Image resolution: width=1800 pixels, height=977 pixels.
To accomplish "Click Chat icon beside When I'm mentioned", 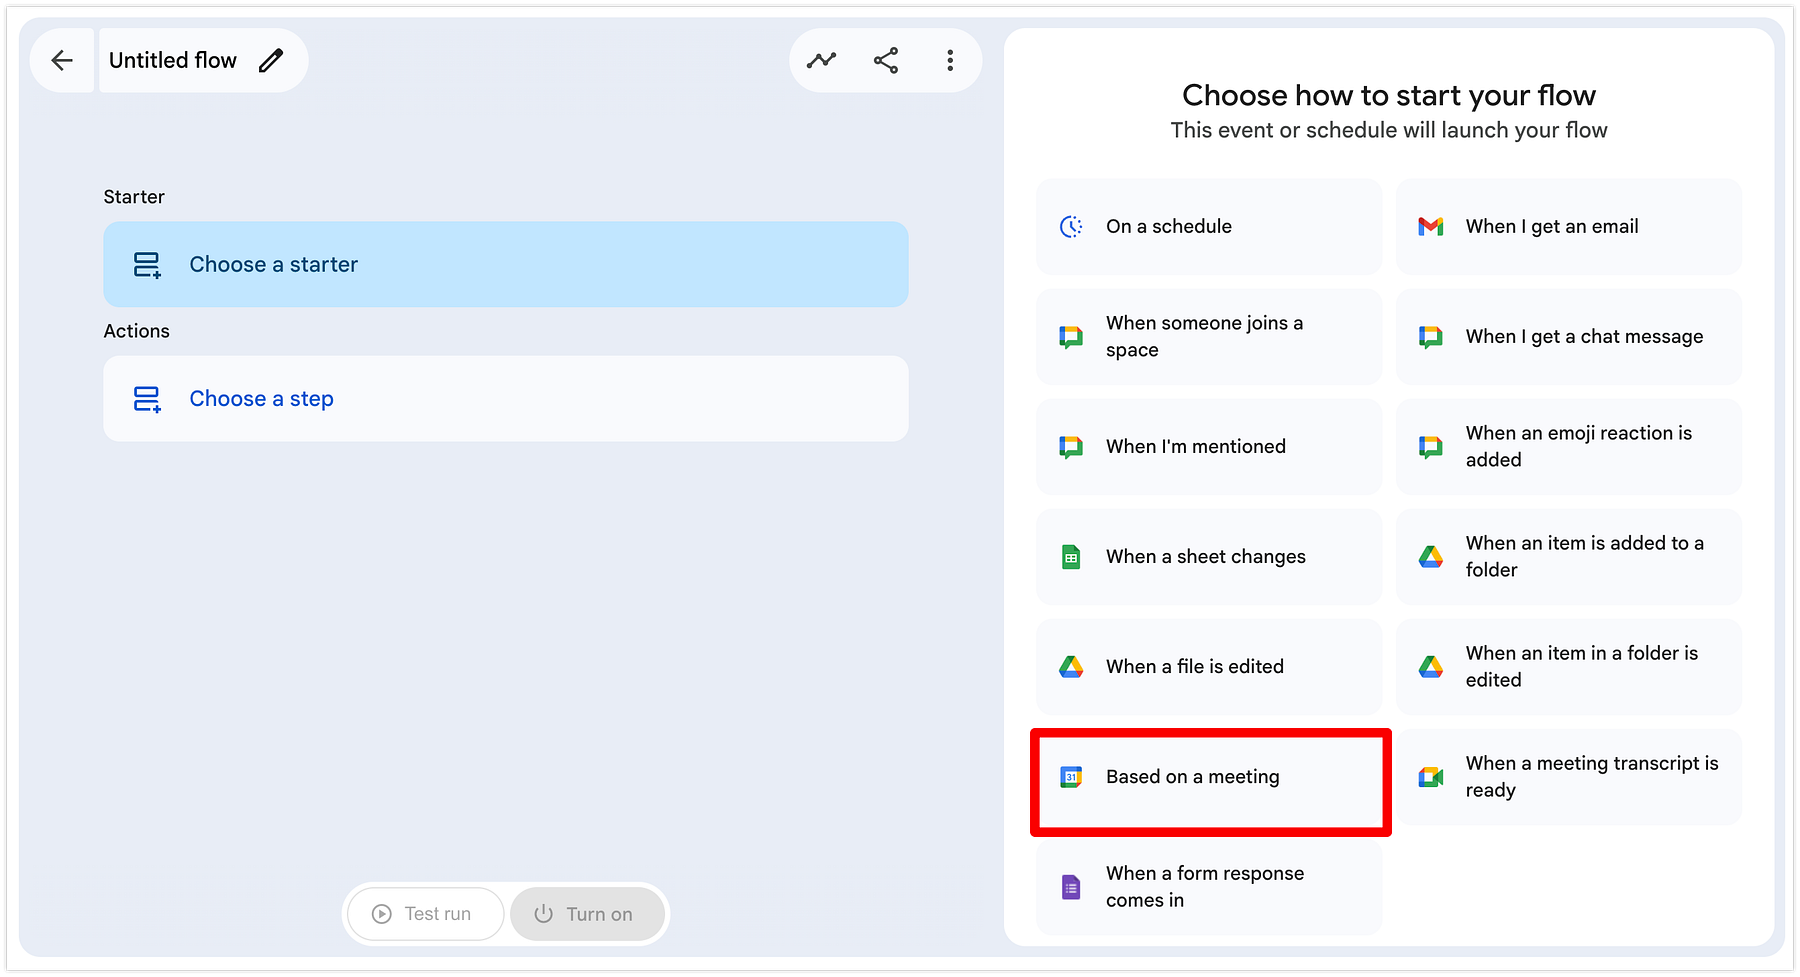I will [x=1071, y=447].
